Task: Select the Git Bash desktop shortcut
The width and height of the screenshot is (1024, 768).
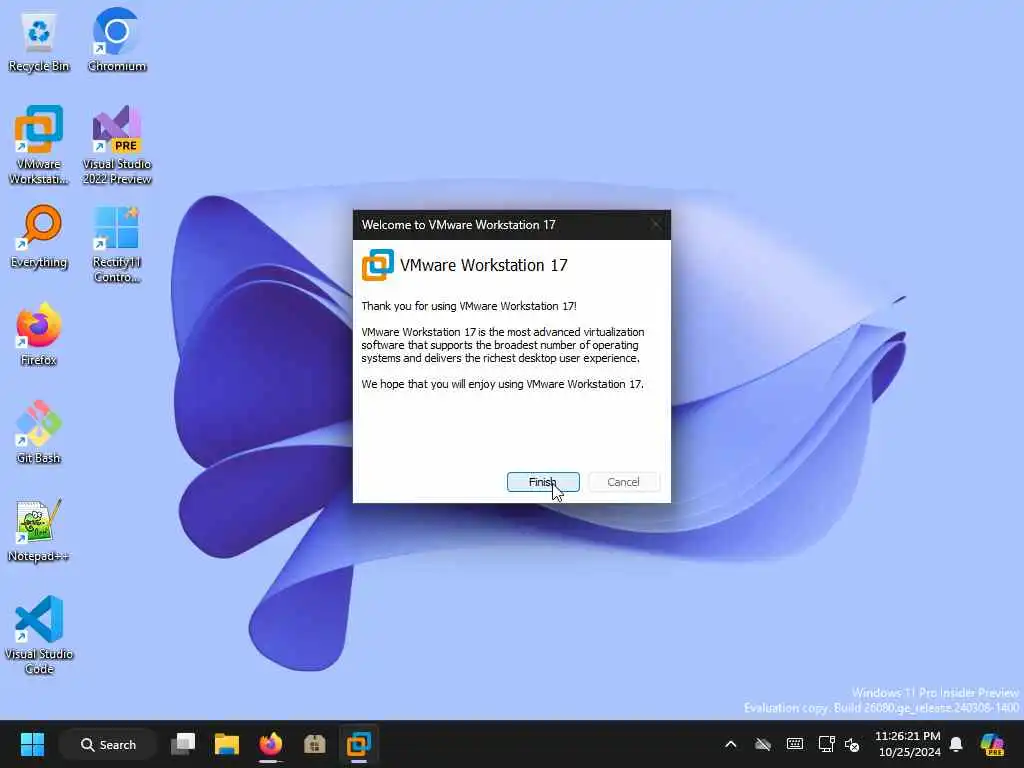Action: [x=39, y=432]
